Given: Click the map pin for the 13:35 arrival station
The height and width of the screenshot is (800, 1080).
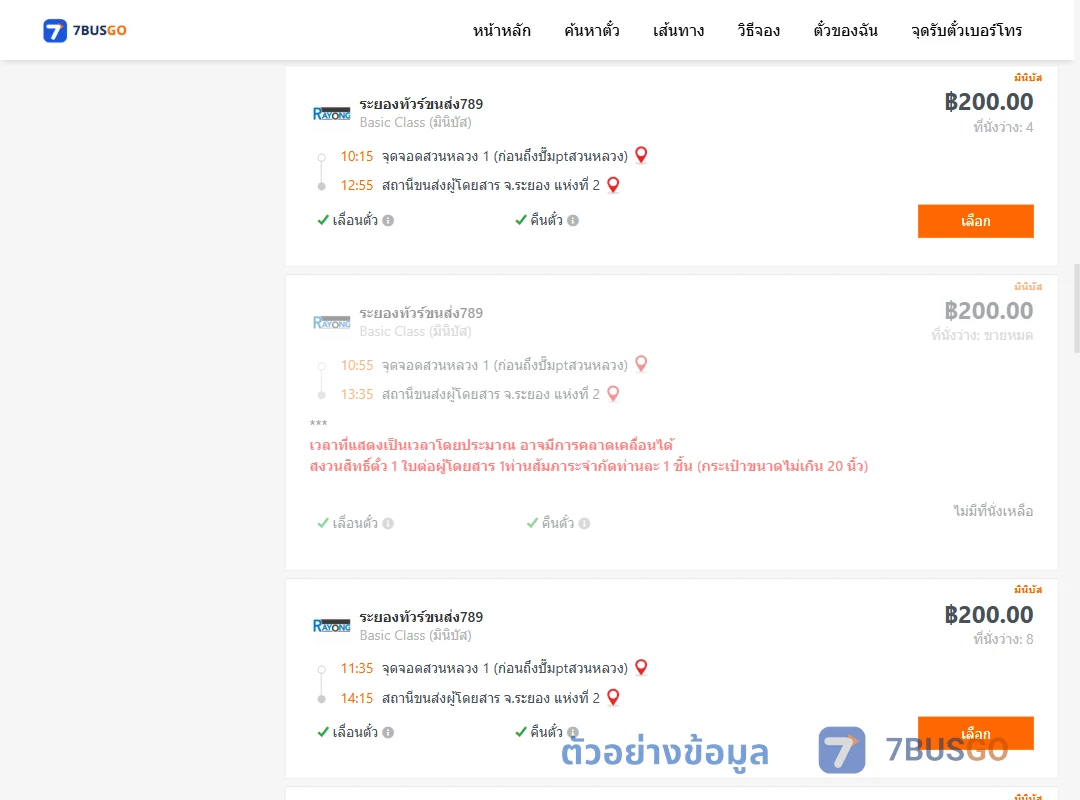Looking at the screenshot, I should pyautogui.click(x=613, y=393).
